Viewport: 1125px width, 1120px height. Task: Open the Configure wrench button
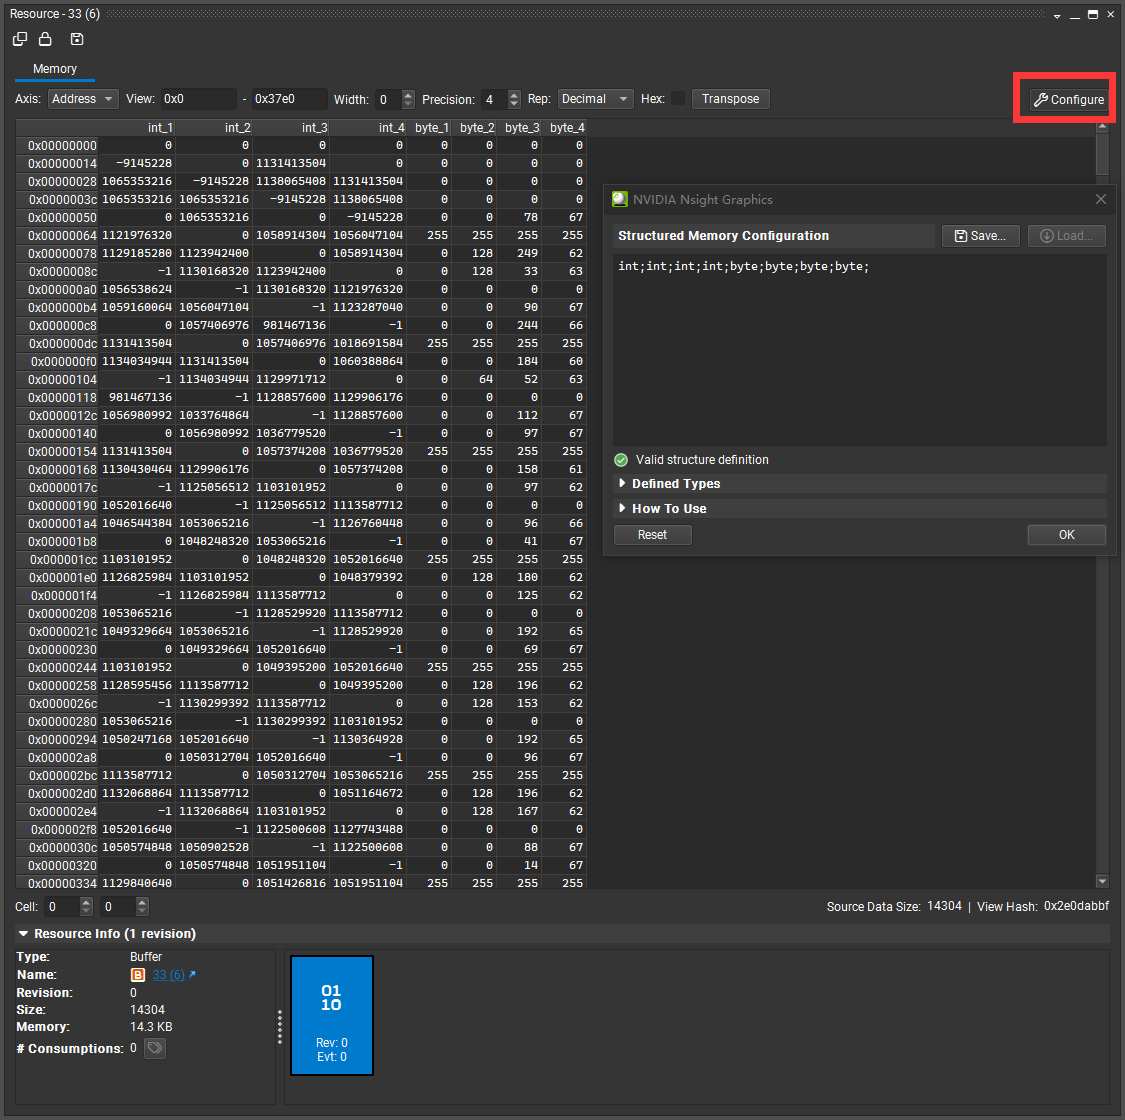coord(1068,100)
